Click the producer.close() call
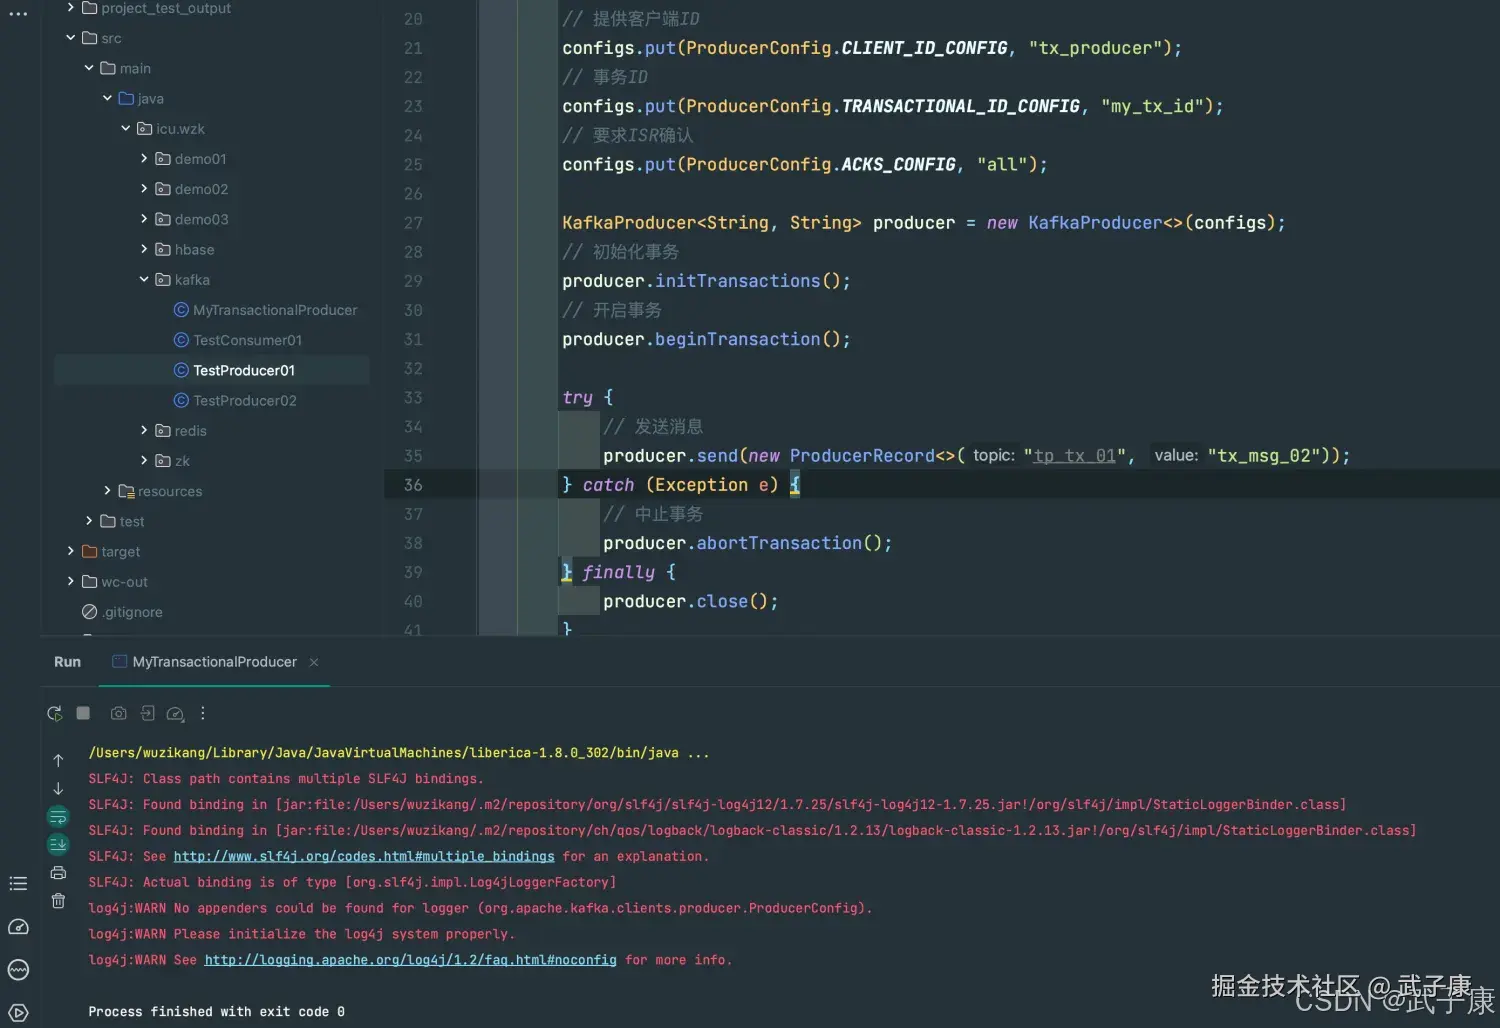This screenshot has width=1500, height=1028. 690,601
